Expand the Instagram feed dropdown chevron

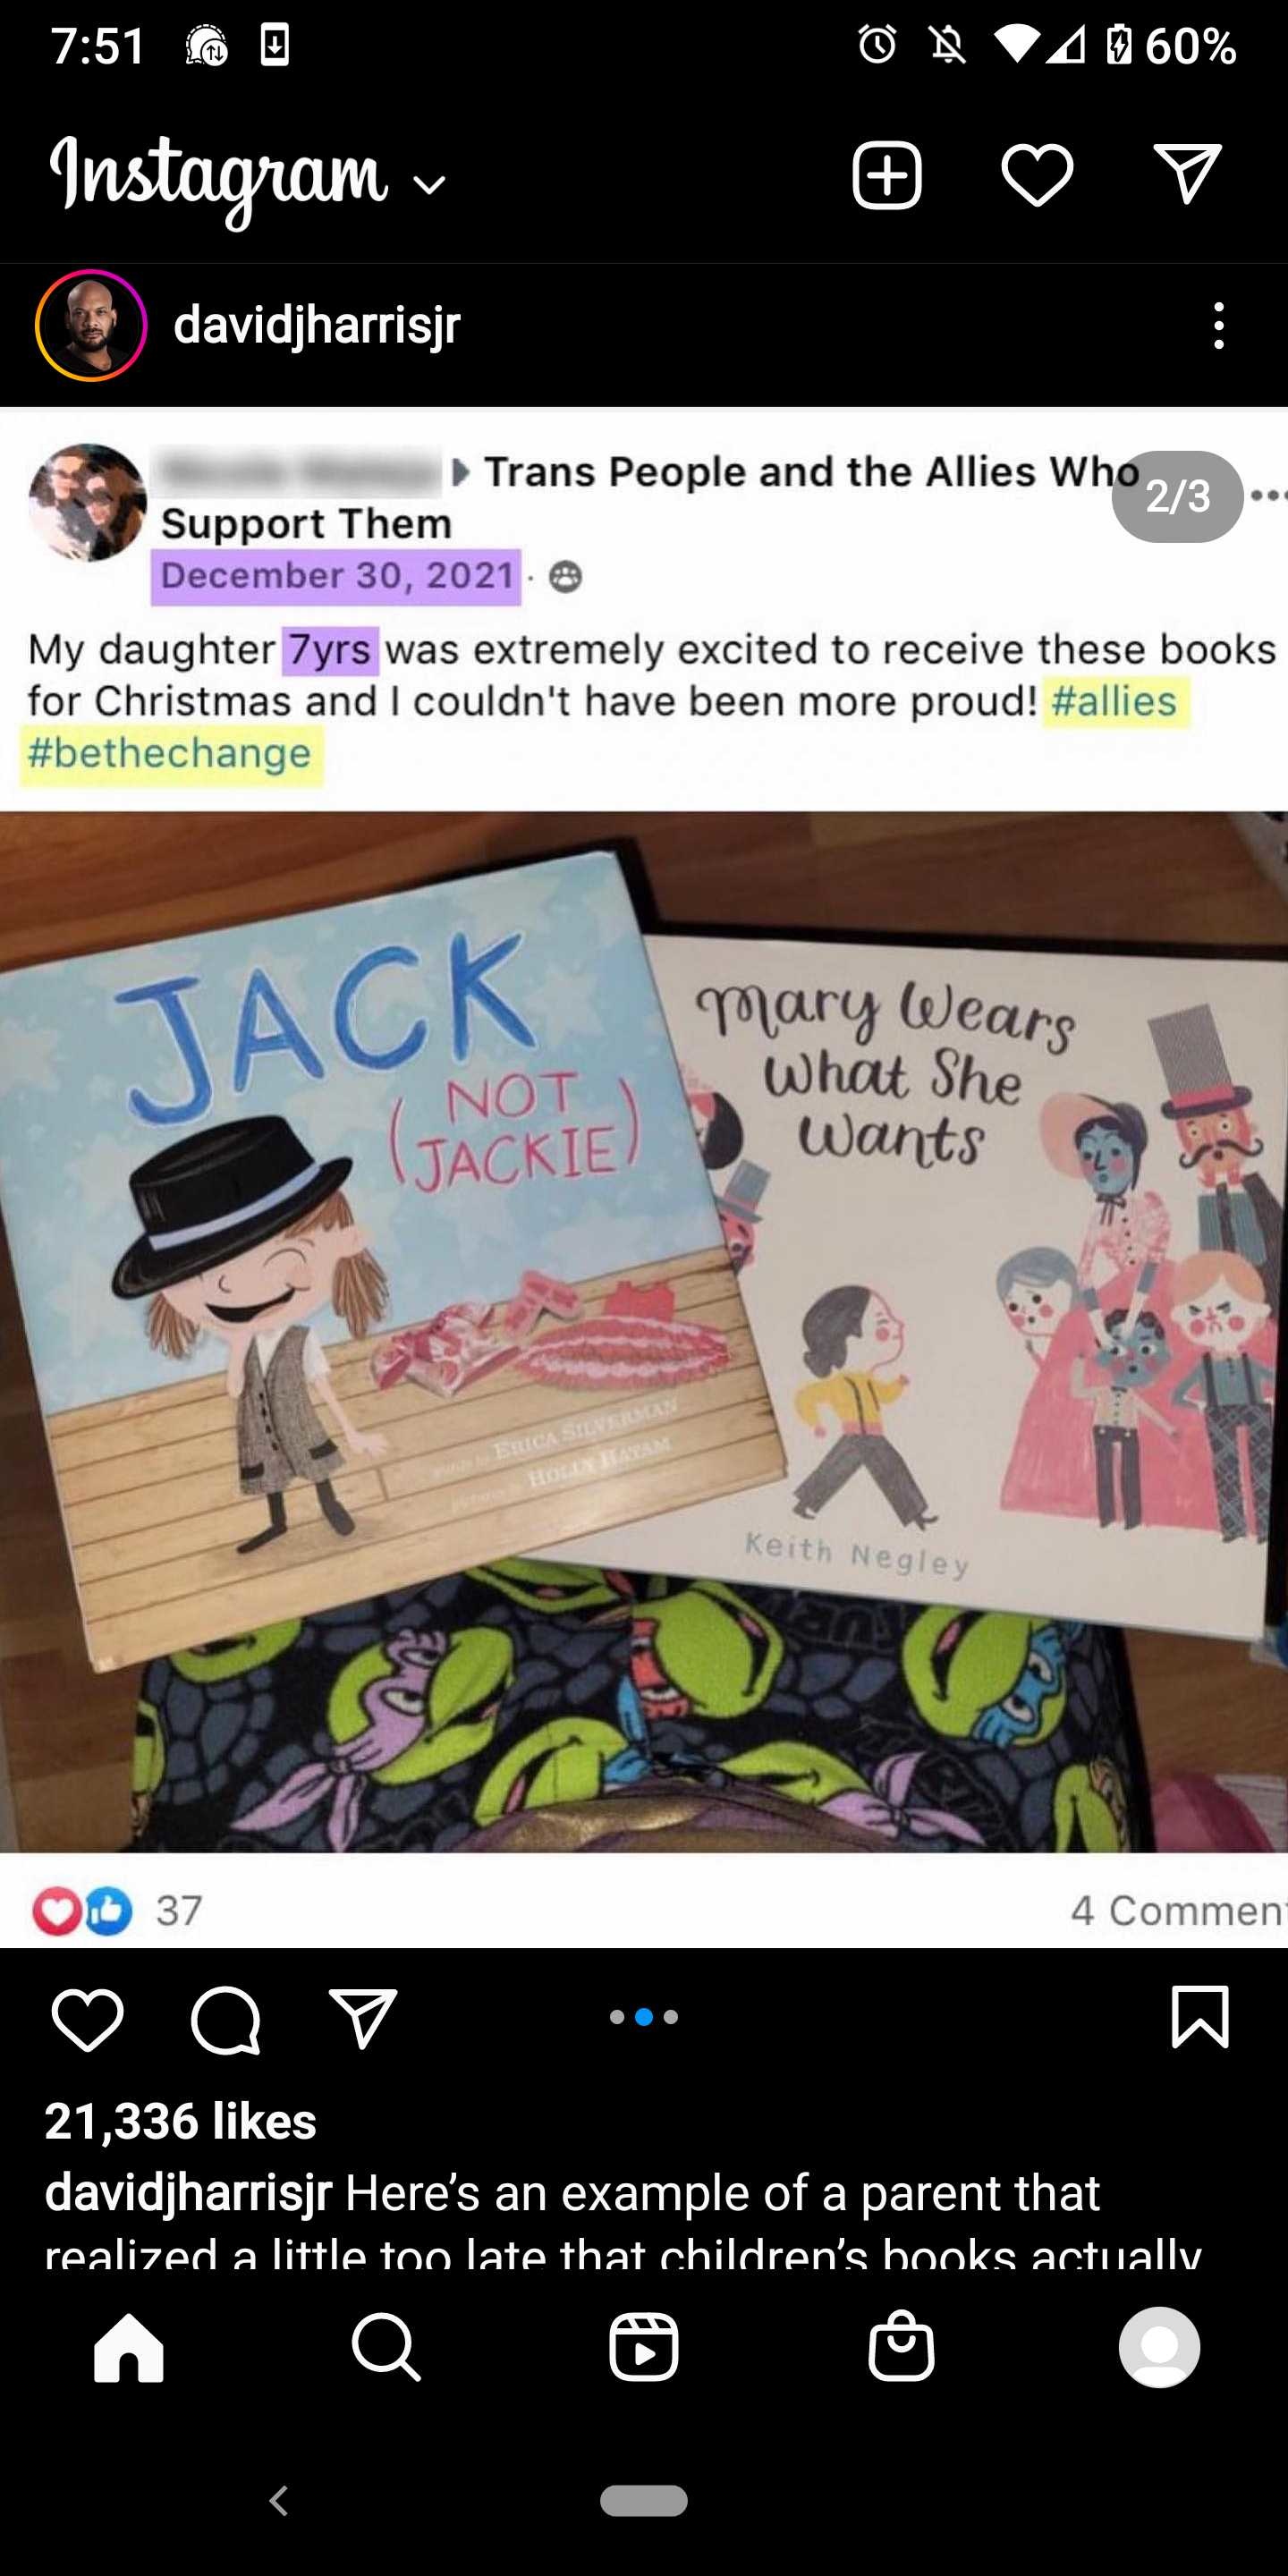coord(429,184)
